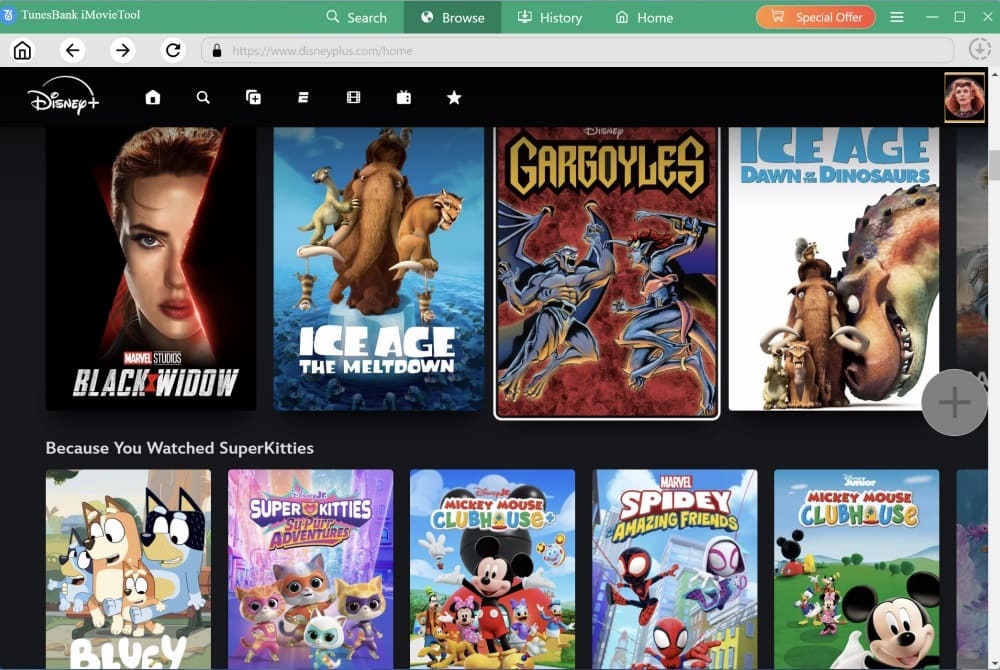1000x670 pixels.
Task: Open Disney+ originals icon
Action: (304, 97)
